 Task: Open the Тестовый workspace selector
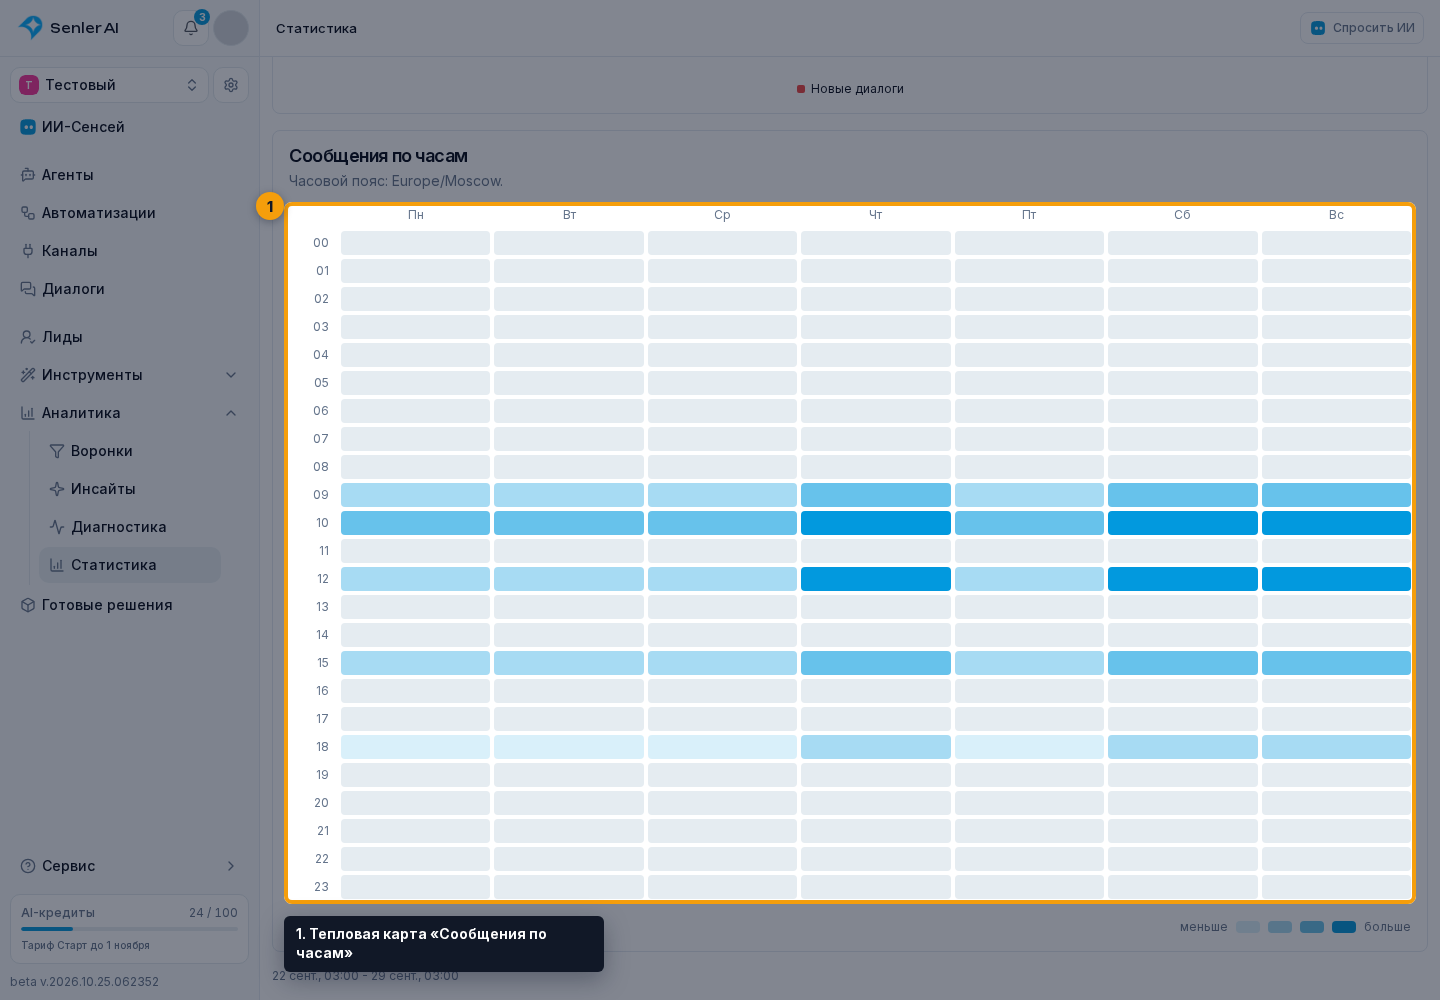(109, 85)
